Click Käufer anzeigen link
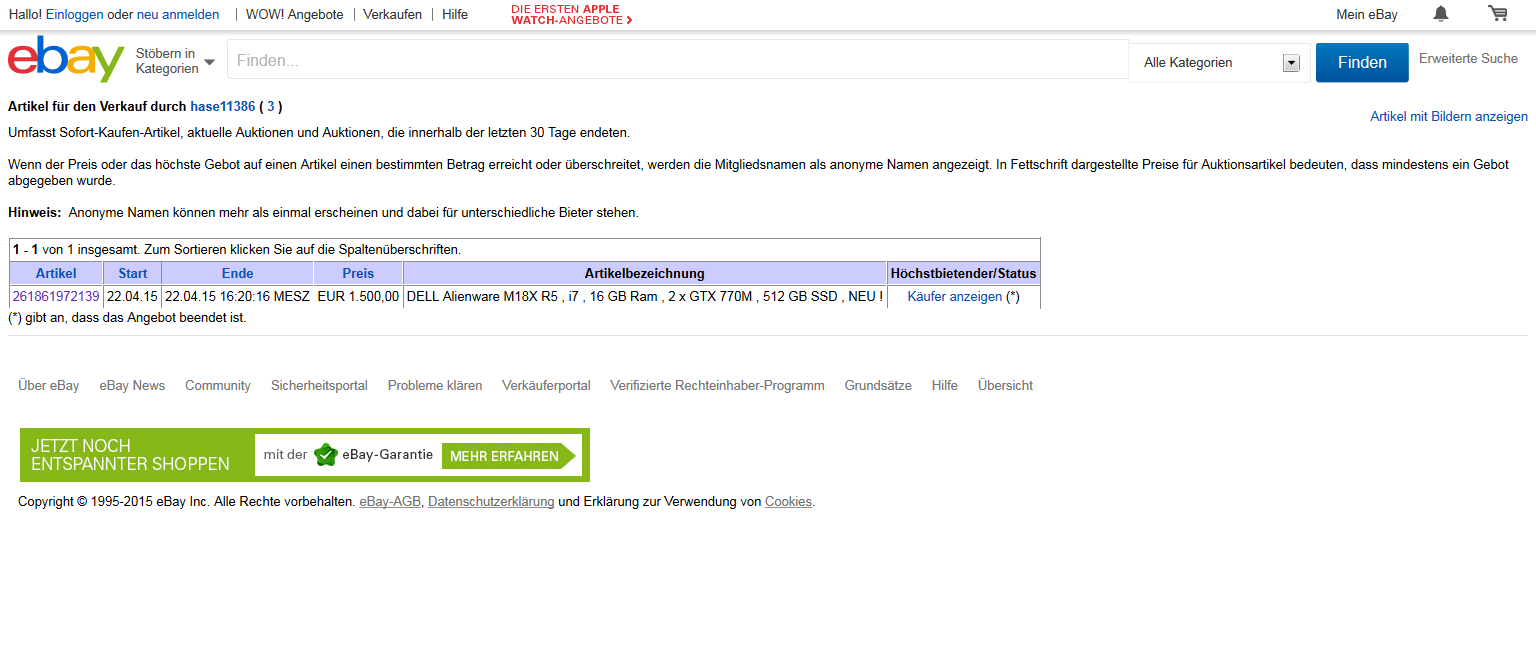This screenshot has width=1536, height=670. click(954, 297)
